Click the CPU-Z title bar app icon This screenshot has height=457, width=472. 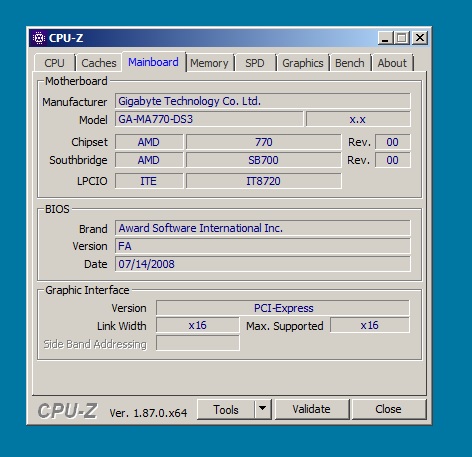pos(39,38)
